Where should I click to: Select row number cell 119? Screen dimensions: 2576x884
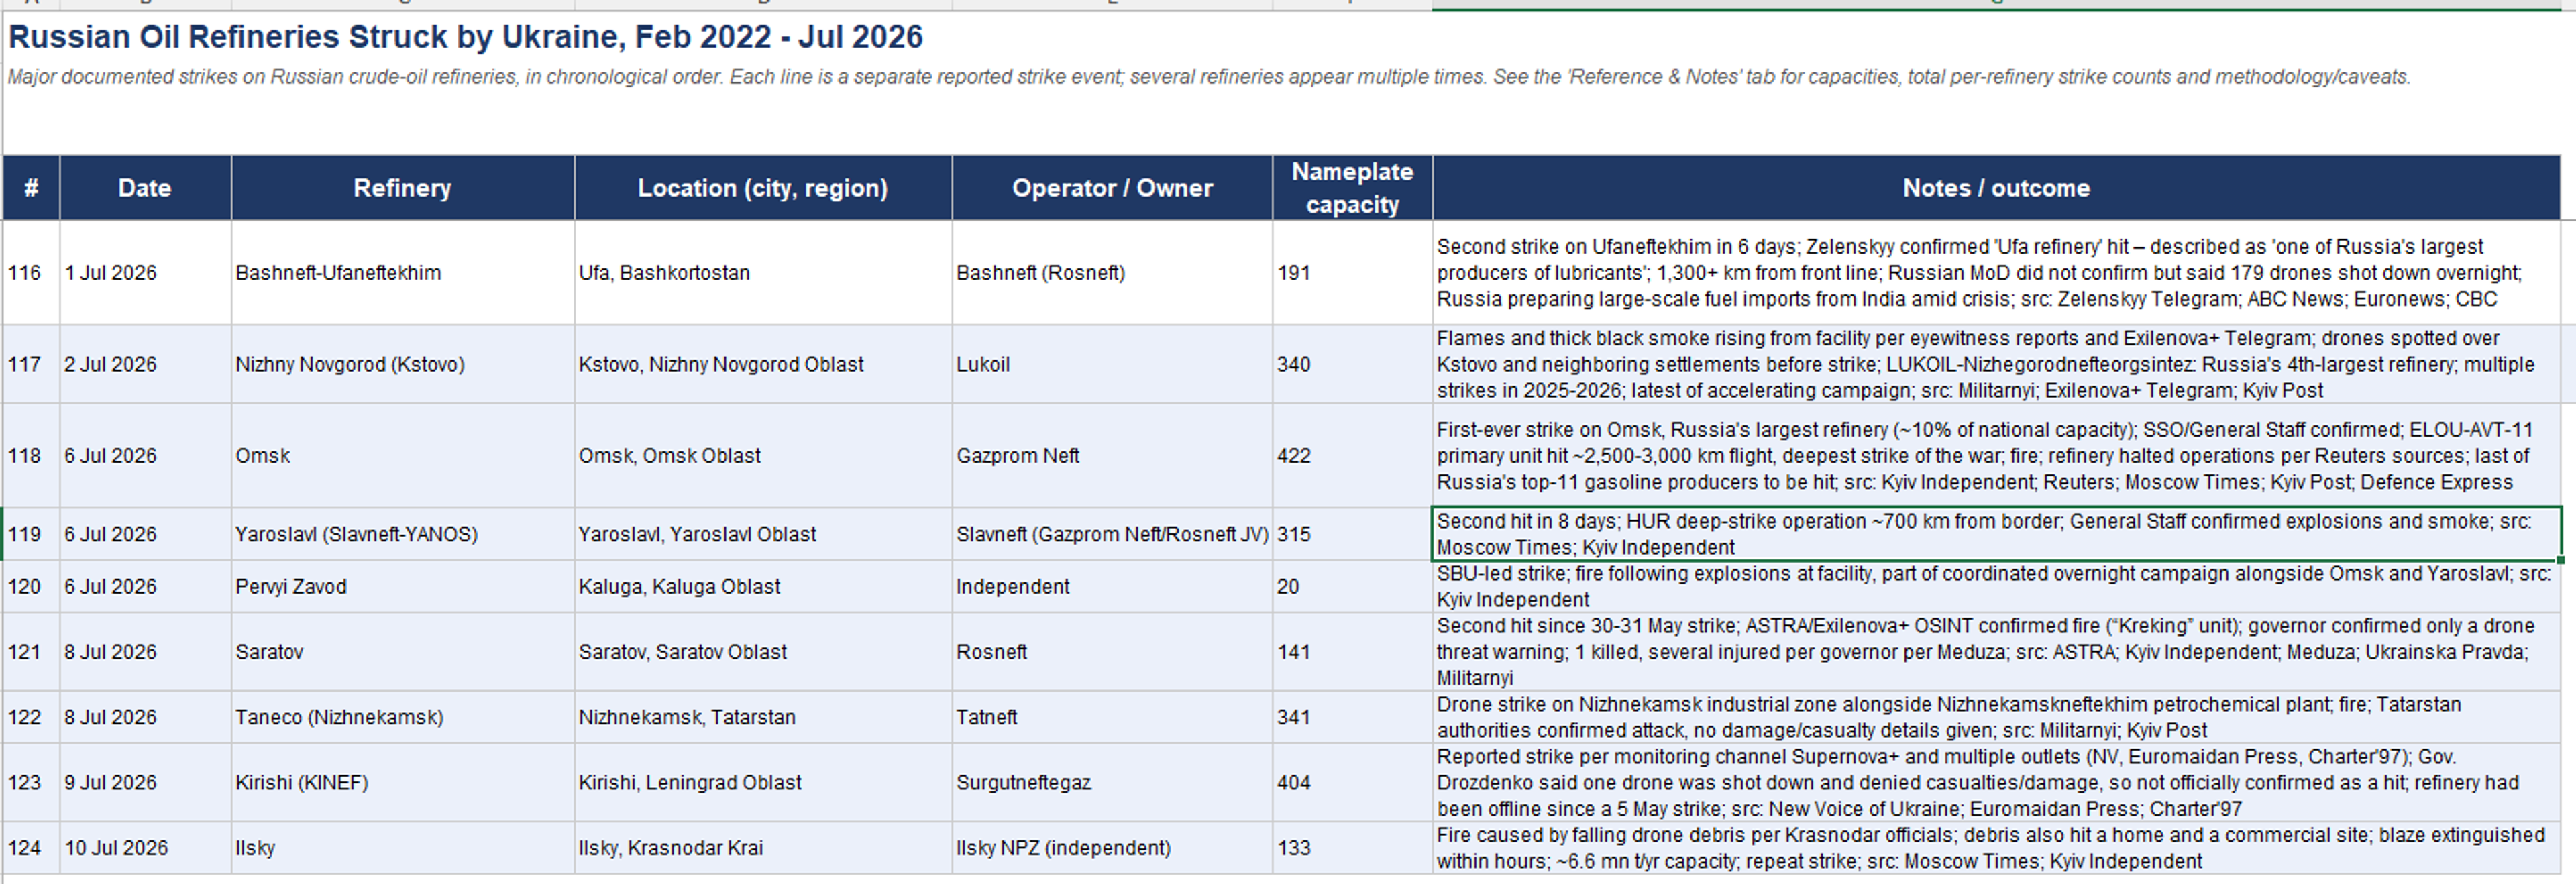[x=31, y=534]
